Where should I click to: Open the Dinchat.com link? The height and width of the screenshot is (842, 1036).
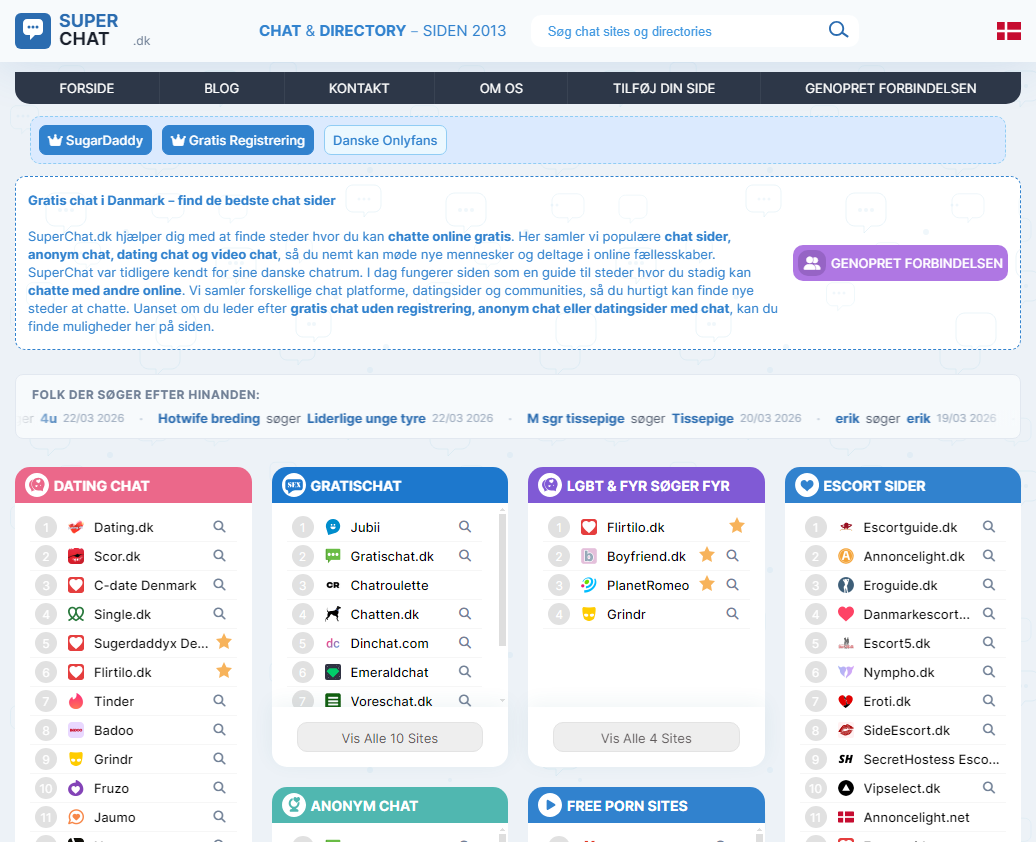[389, 643]
